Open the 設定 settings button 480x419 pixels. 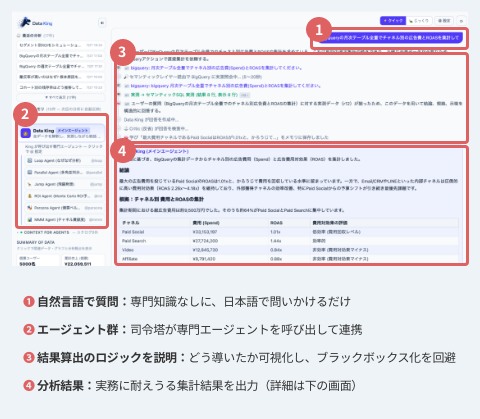tap(444, 21)
